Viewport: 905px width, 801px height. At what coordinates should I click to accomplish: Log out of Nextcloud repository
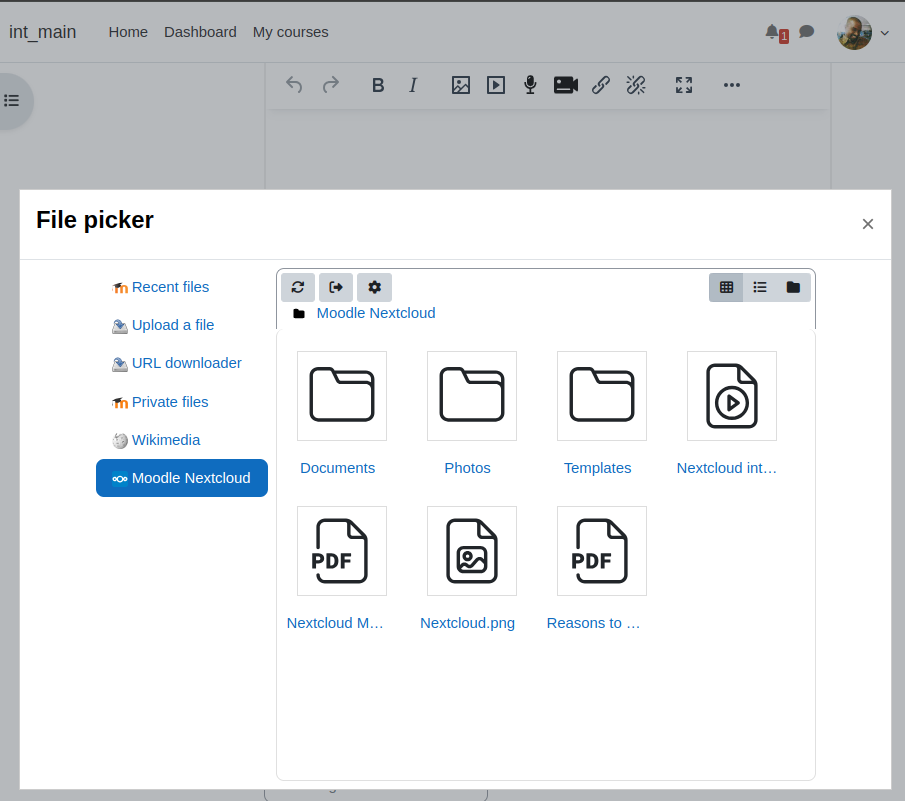coord(336,287)
